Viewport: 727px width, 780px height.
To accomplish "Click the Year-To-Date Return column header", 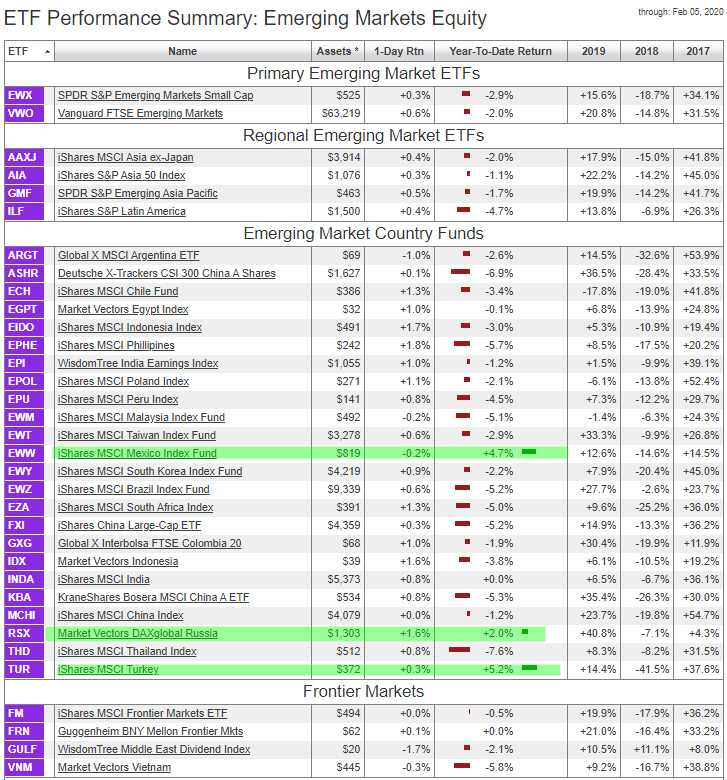I will click(500, 51).
